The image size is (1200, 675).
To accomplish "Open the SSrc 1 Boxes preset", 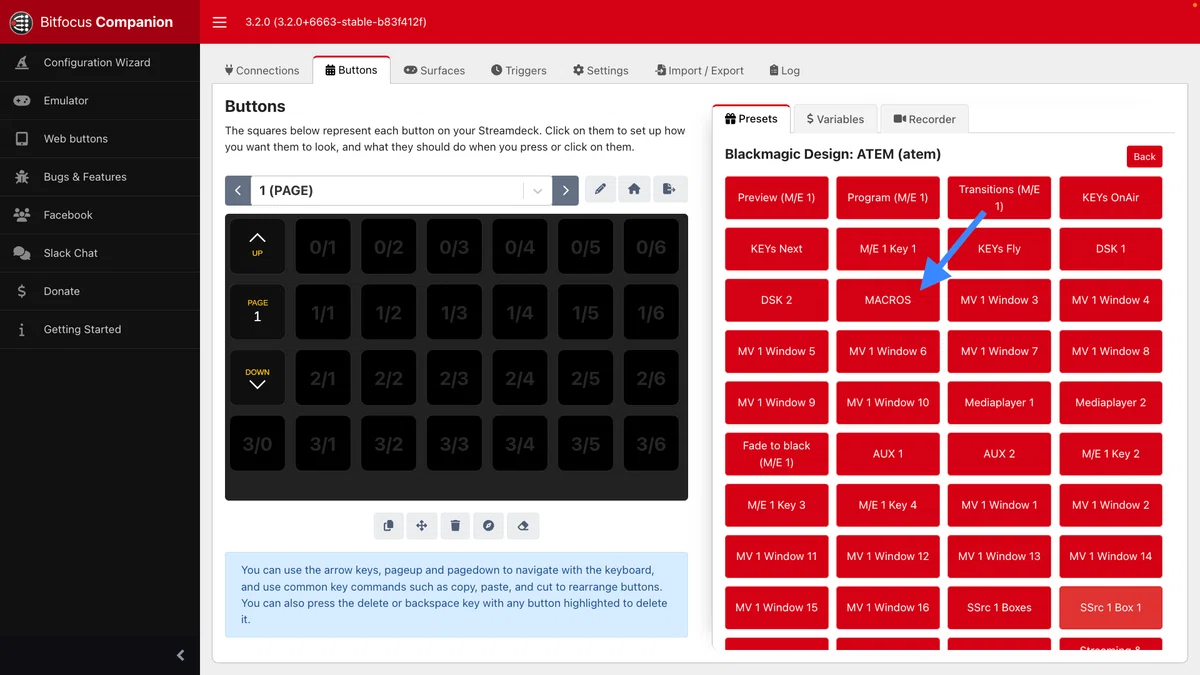I will tap(999, 607).
